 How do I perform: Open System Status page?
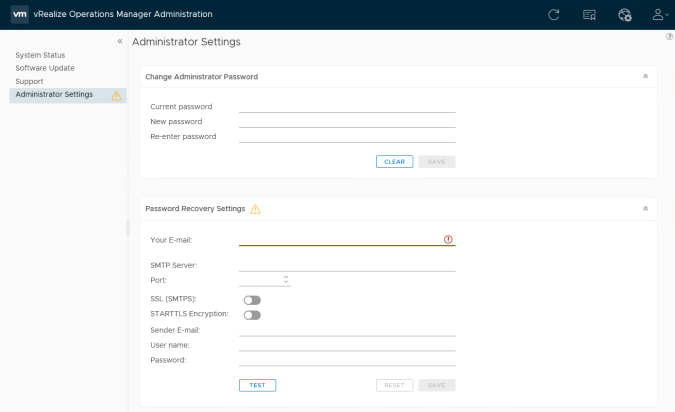(x=40, y=55)
